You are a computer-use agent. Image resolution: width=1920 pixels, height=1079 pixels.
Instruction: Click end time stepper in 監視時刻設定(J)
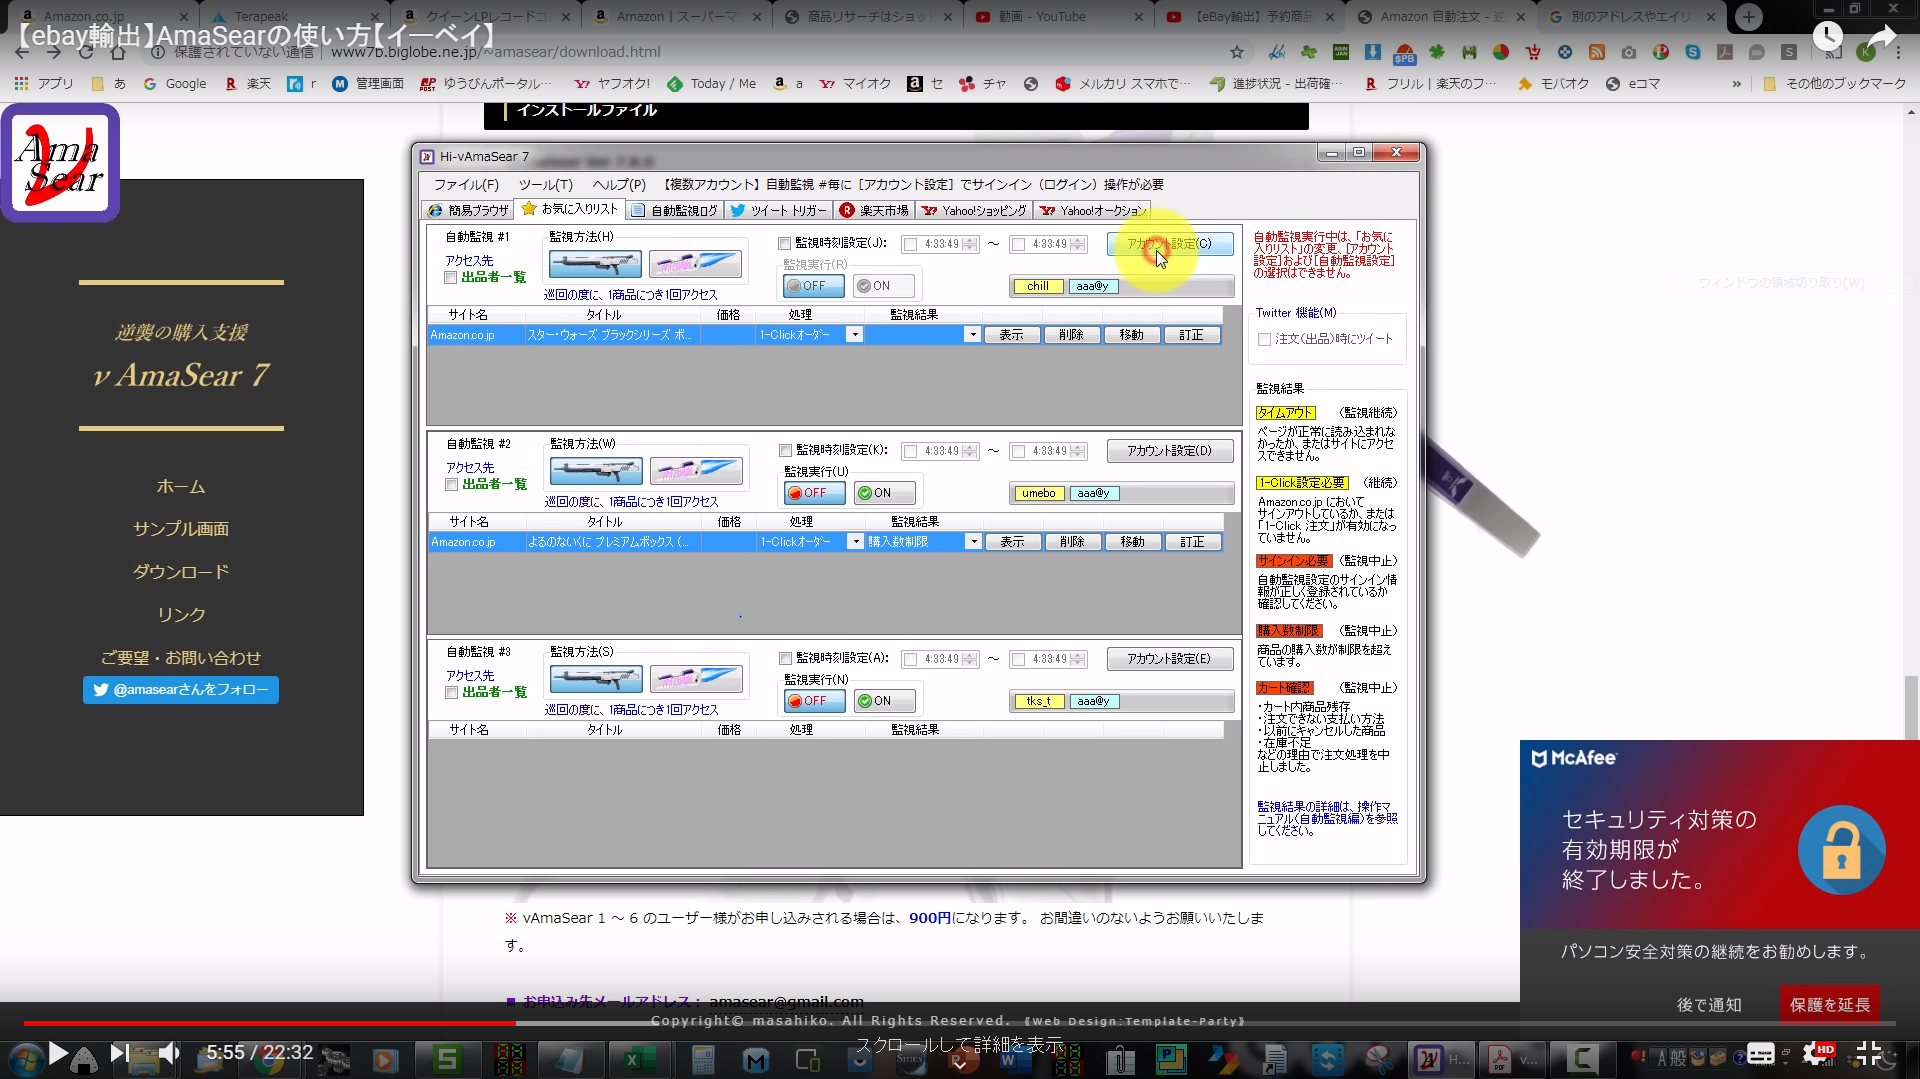1078,244
